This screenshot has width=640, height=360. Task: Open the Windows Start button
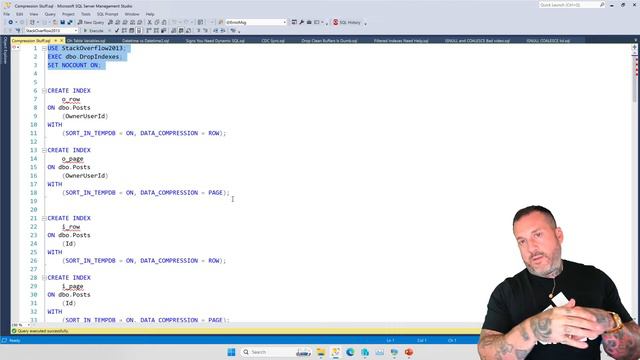pyautogui.click(x=231, y=352)
